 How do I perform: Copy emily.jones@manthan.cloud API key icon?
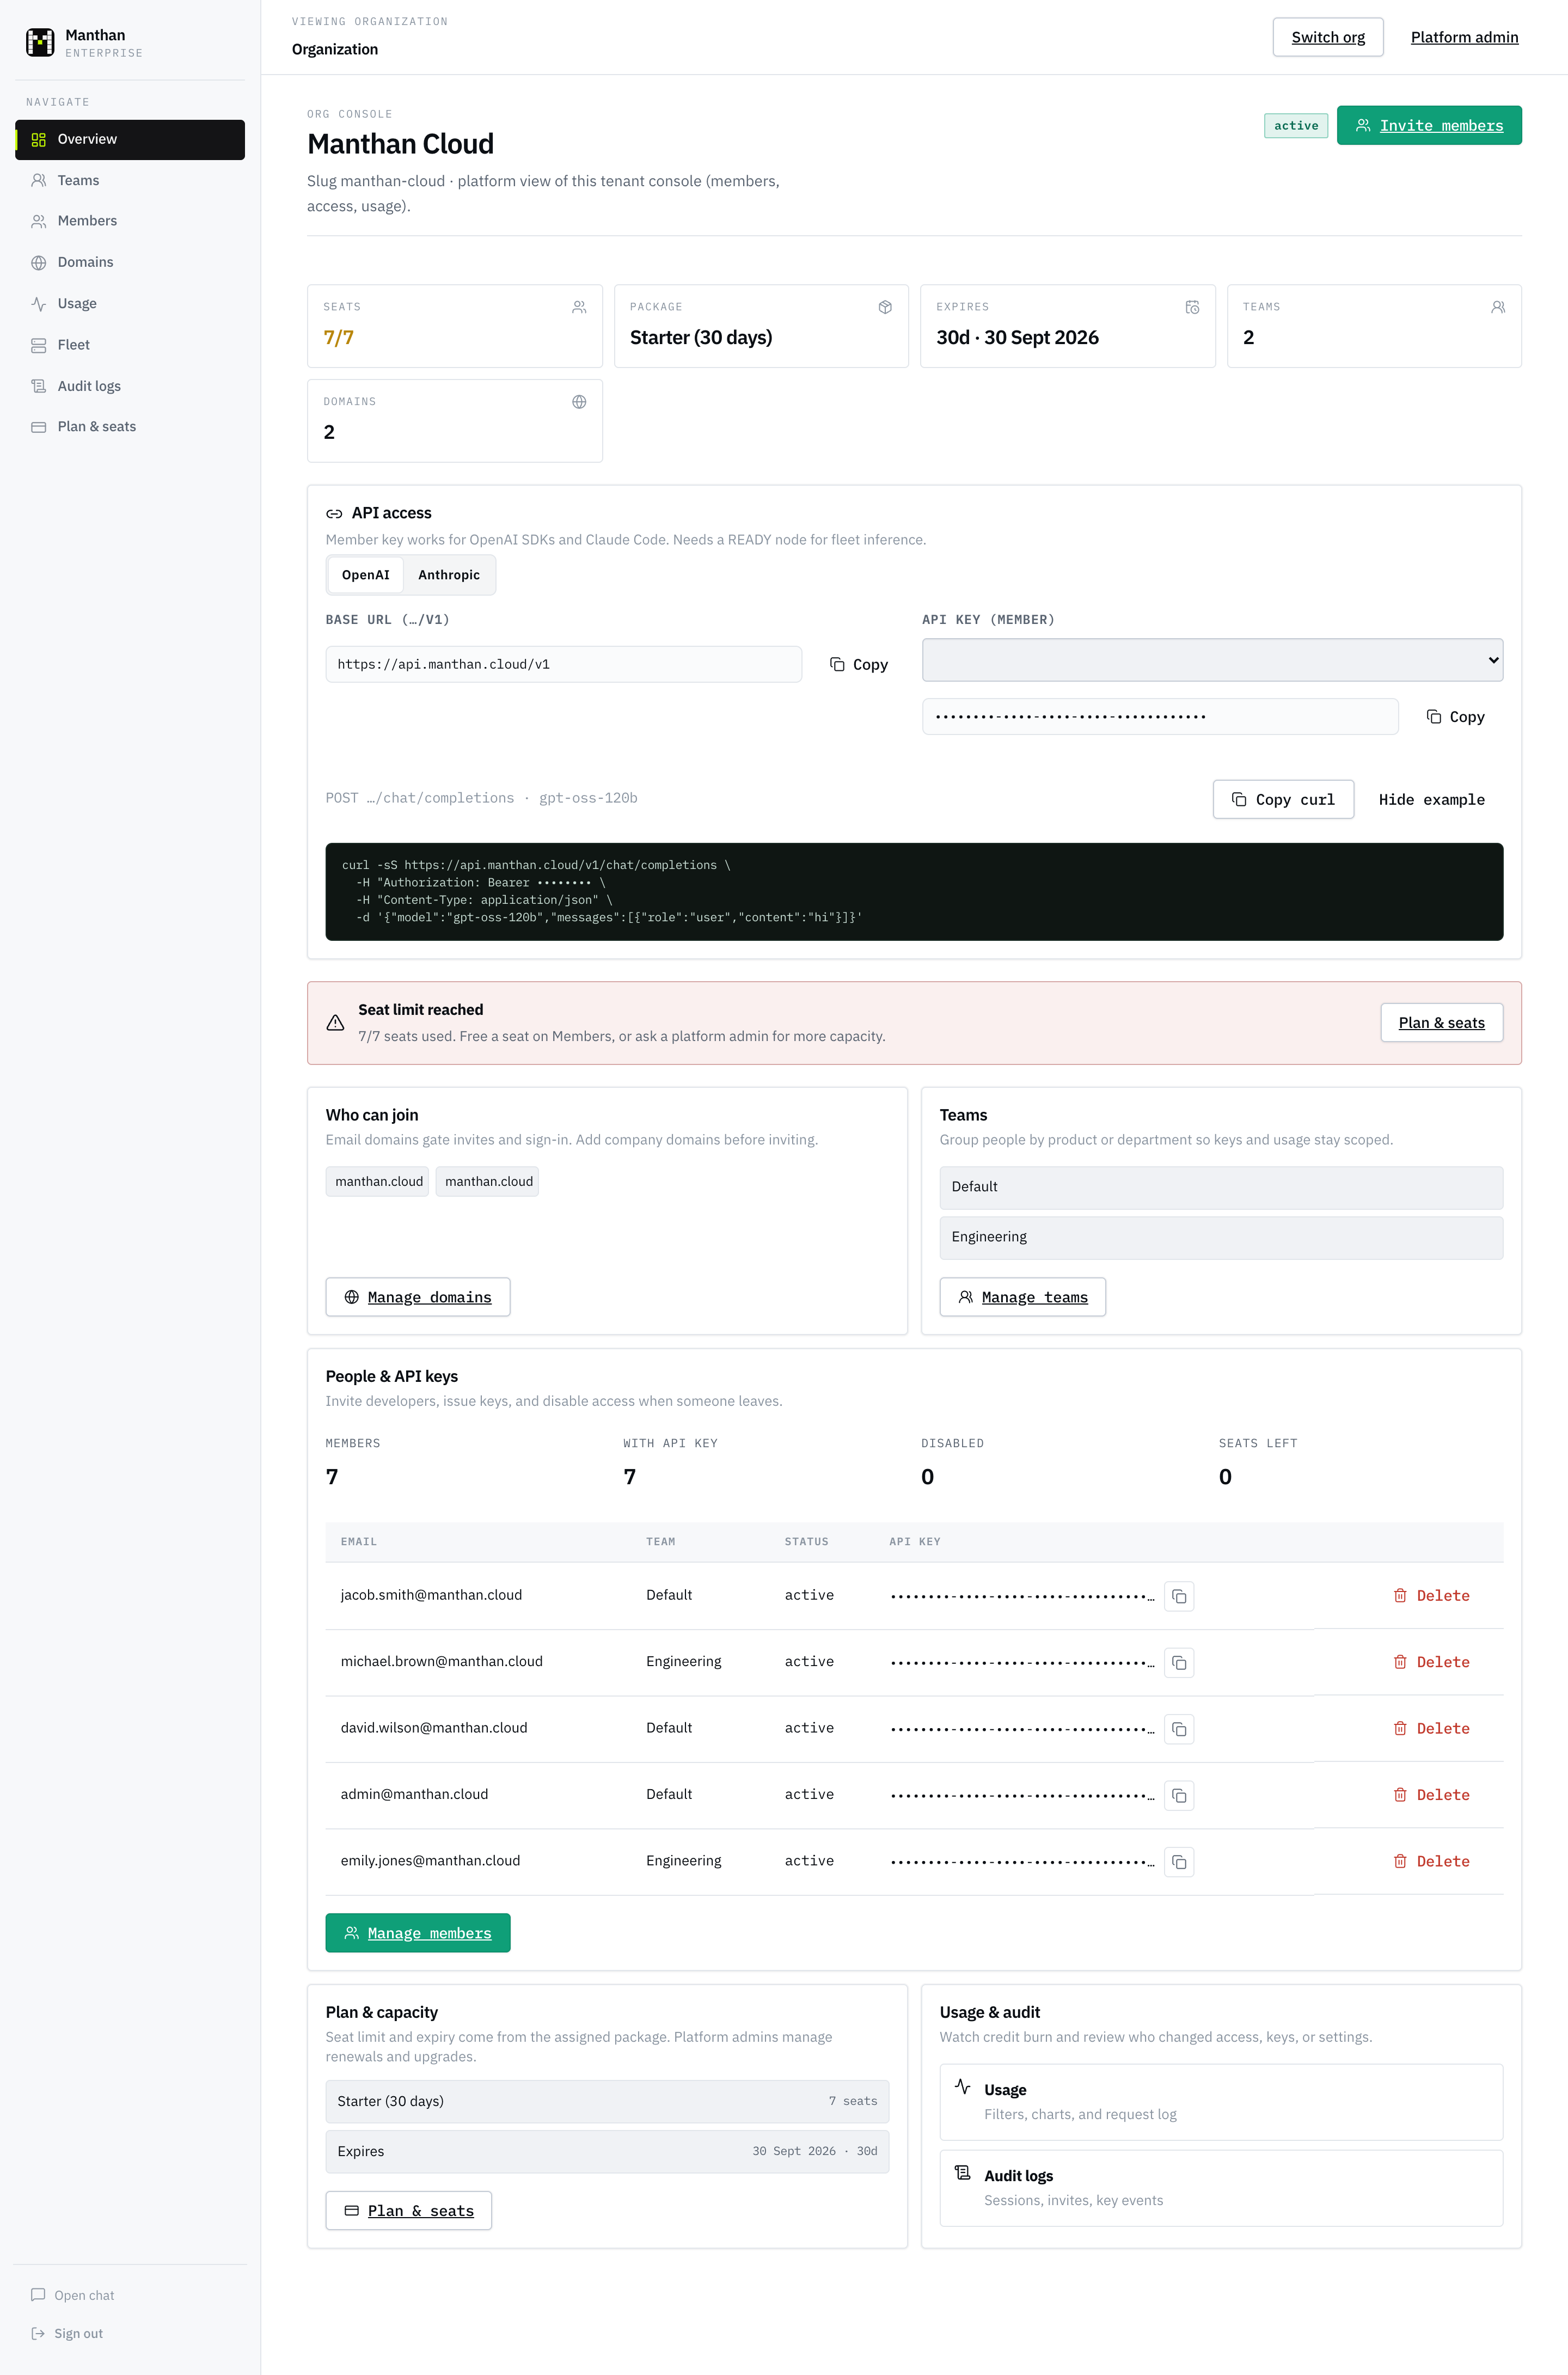pyautogui.click(x=1179, y=1862)
